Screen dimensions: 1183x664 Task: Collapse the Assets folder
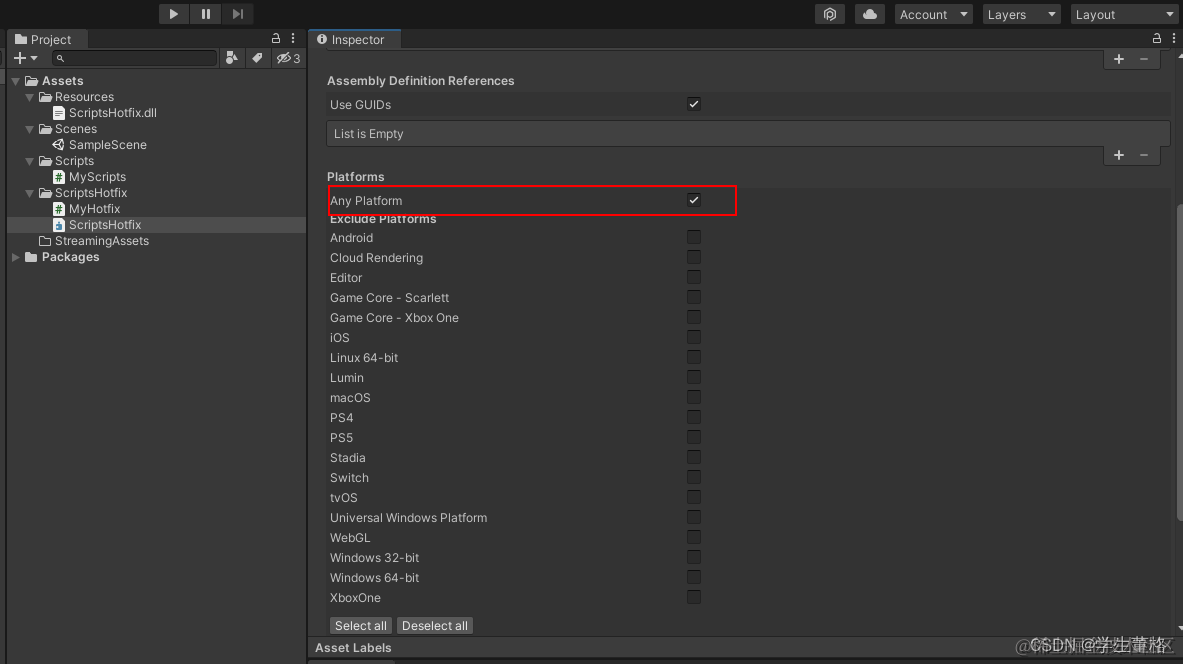point(16,81)
